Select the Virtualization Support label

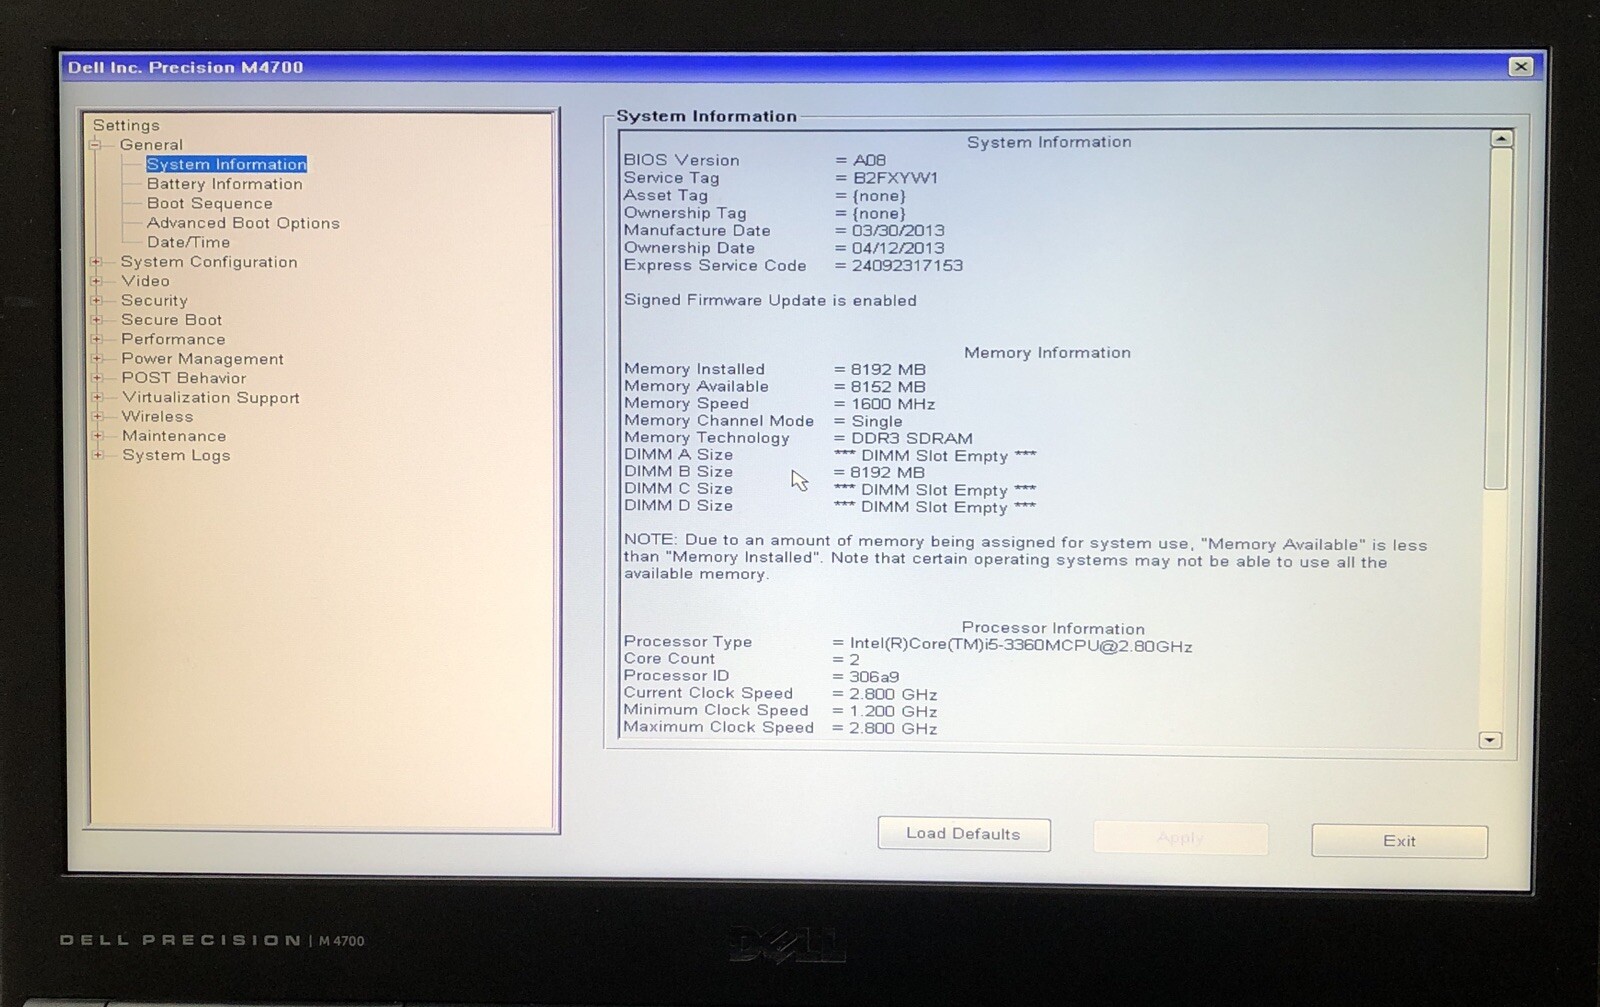tap(211, 398)
